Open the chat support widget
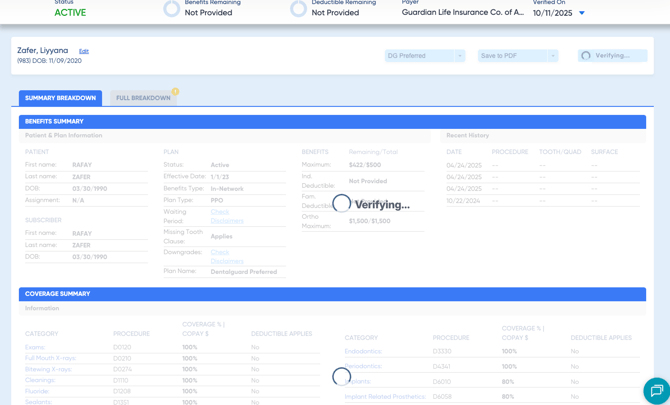The image size is (670, 405). pyautogui.click(x=655, y=390)
